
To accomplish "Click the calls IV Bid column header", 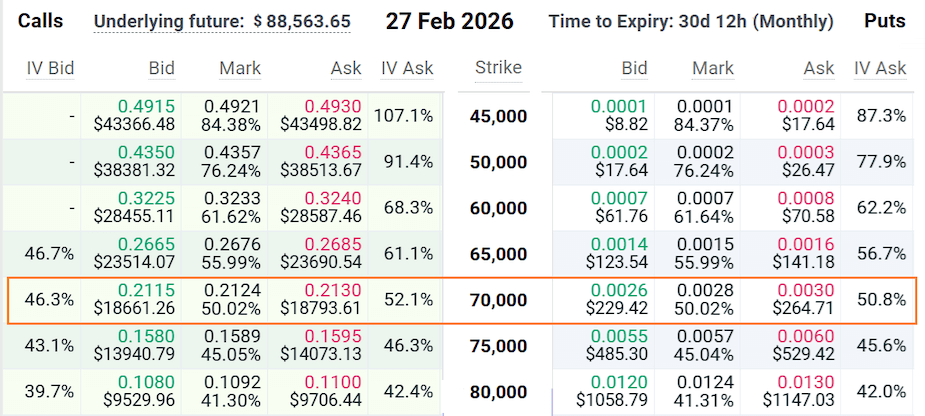I will tap(50, 68).
